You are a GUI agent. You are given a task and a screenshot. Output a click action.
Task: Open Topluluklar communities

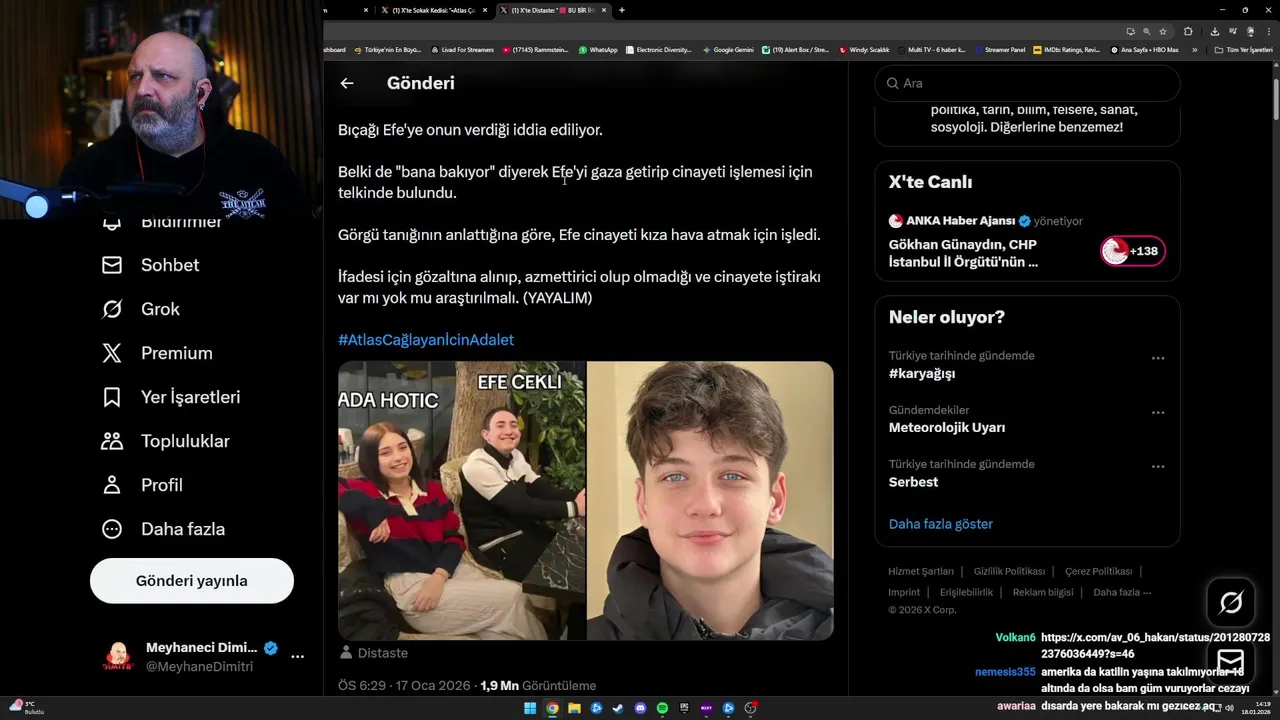point(165,441)
